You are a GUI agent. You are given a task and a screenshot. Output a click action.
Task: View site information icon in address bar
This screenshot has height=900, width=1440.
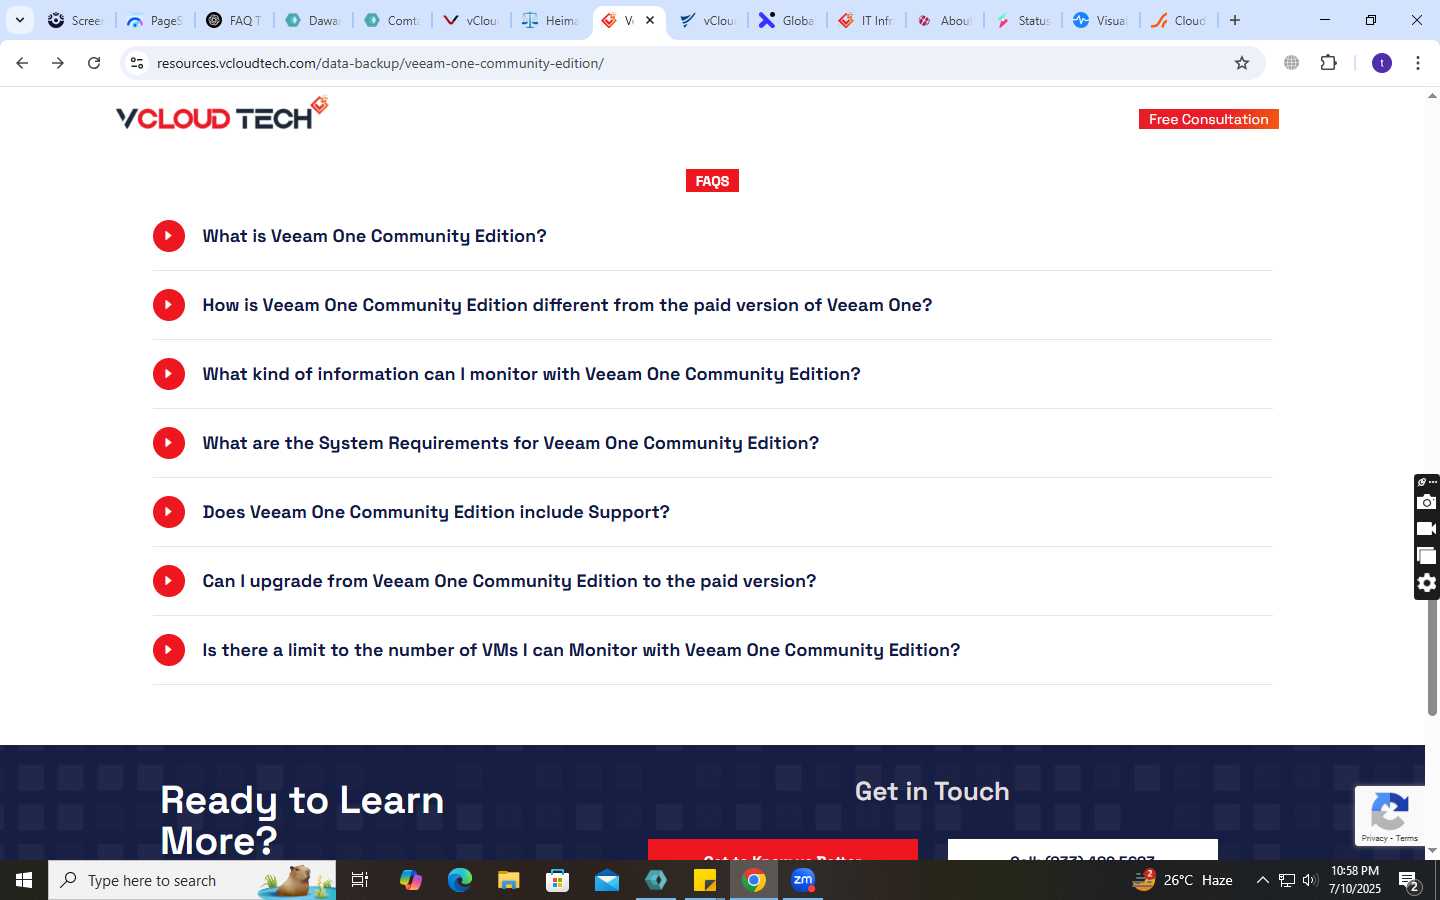pos(137,63)
